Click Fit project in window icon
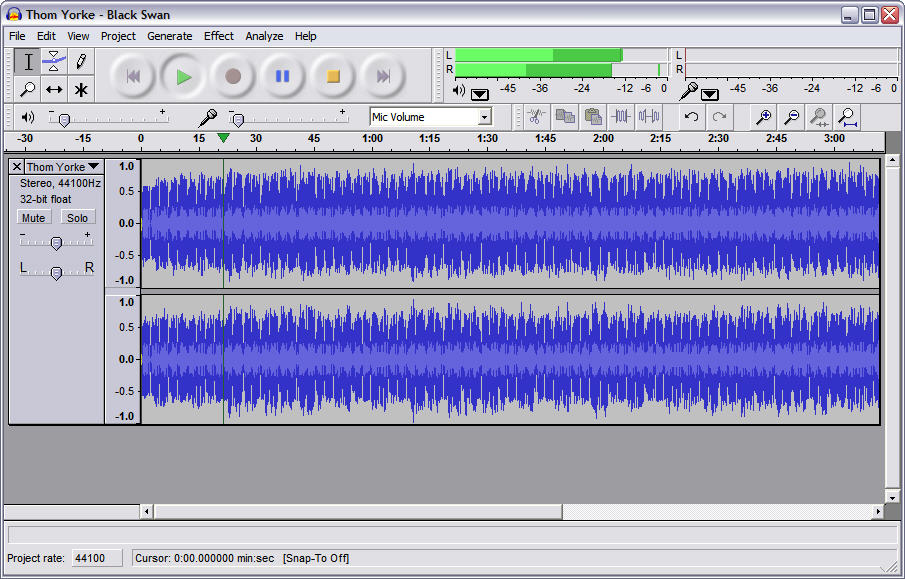 [x=847, y=117]
